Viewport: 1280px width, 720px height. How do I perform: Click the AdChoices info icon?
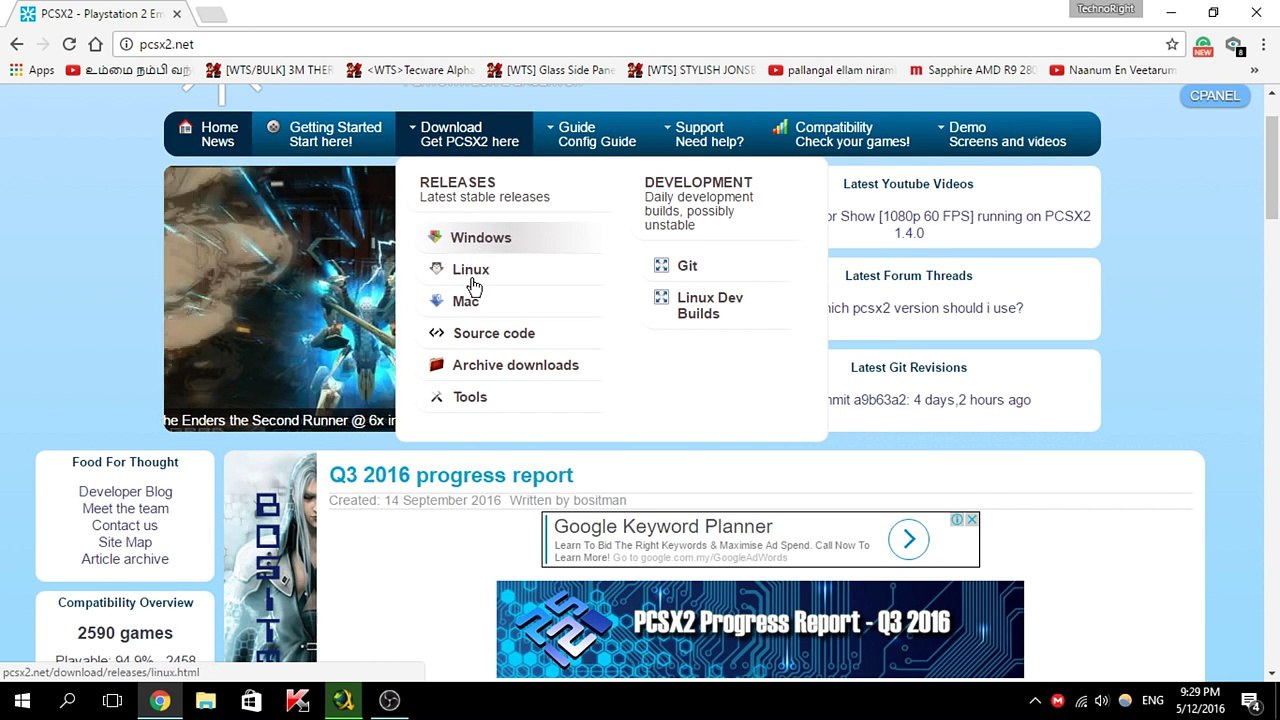click(x=957, y=519)
